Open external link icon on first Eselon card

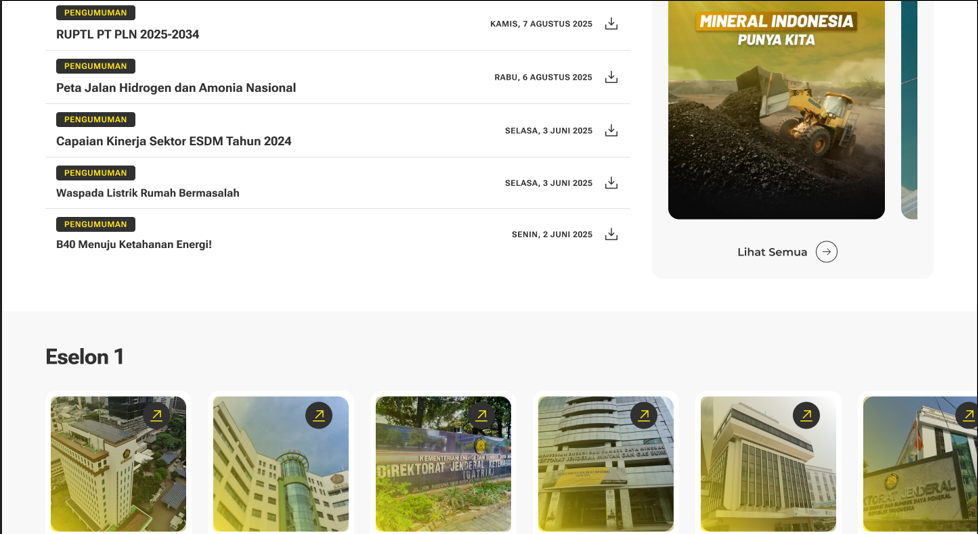(x=156, y=415)
